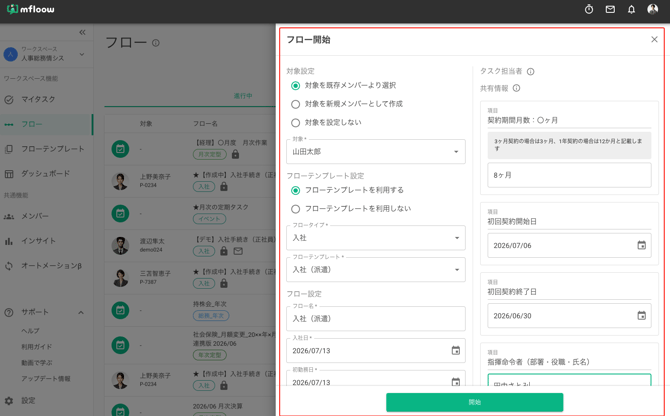
Task: Collapse the sidebar with double-chevron icon
Action: point(82,32)
